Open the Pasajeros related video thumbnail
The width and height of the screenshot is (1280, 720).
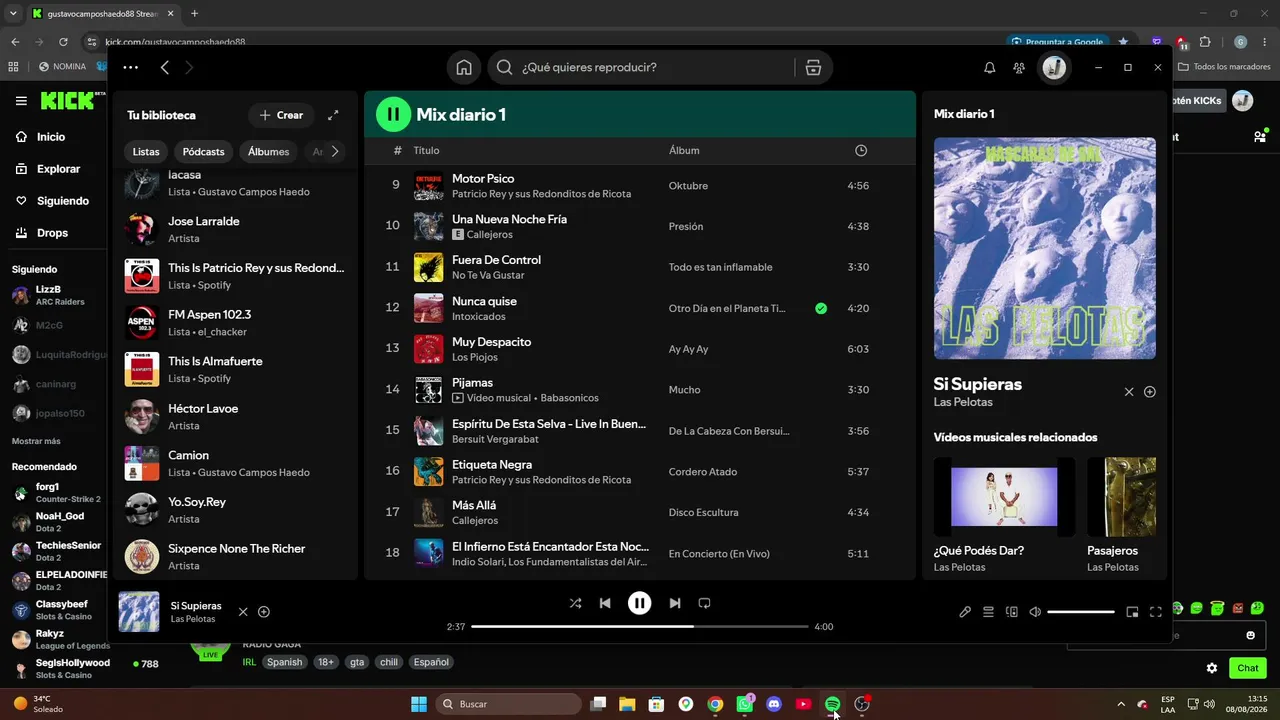pyautogui.click(x=1121, y=497)
